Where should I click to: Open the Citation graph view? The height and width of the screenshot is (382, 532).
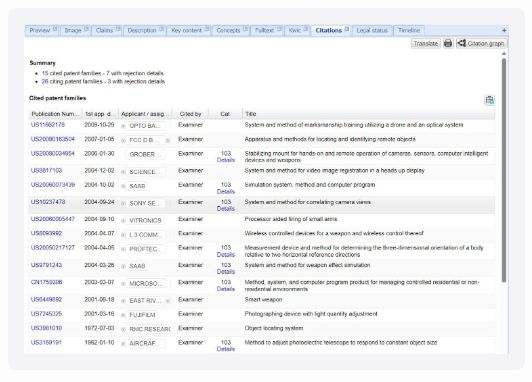pos(481,43)
